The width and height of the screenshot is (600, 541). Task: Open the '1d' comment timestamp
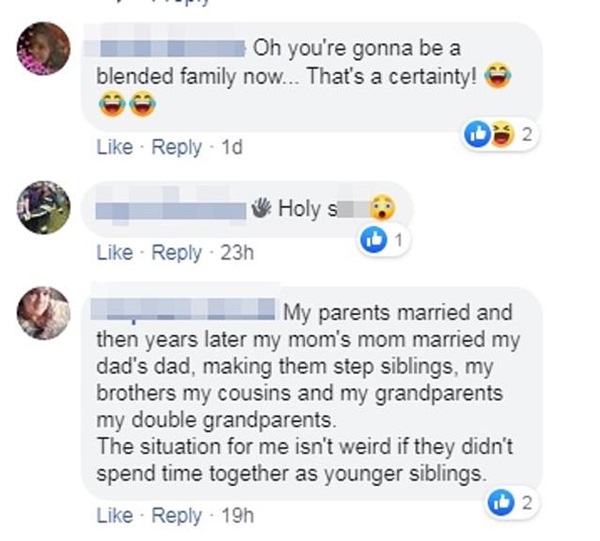[x=231, y=147]
